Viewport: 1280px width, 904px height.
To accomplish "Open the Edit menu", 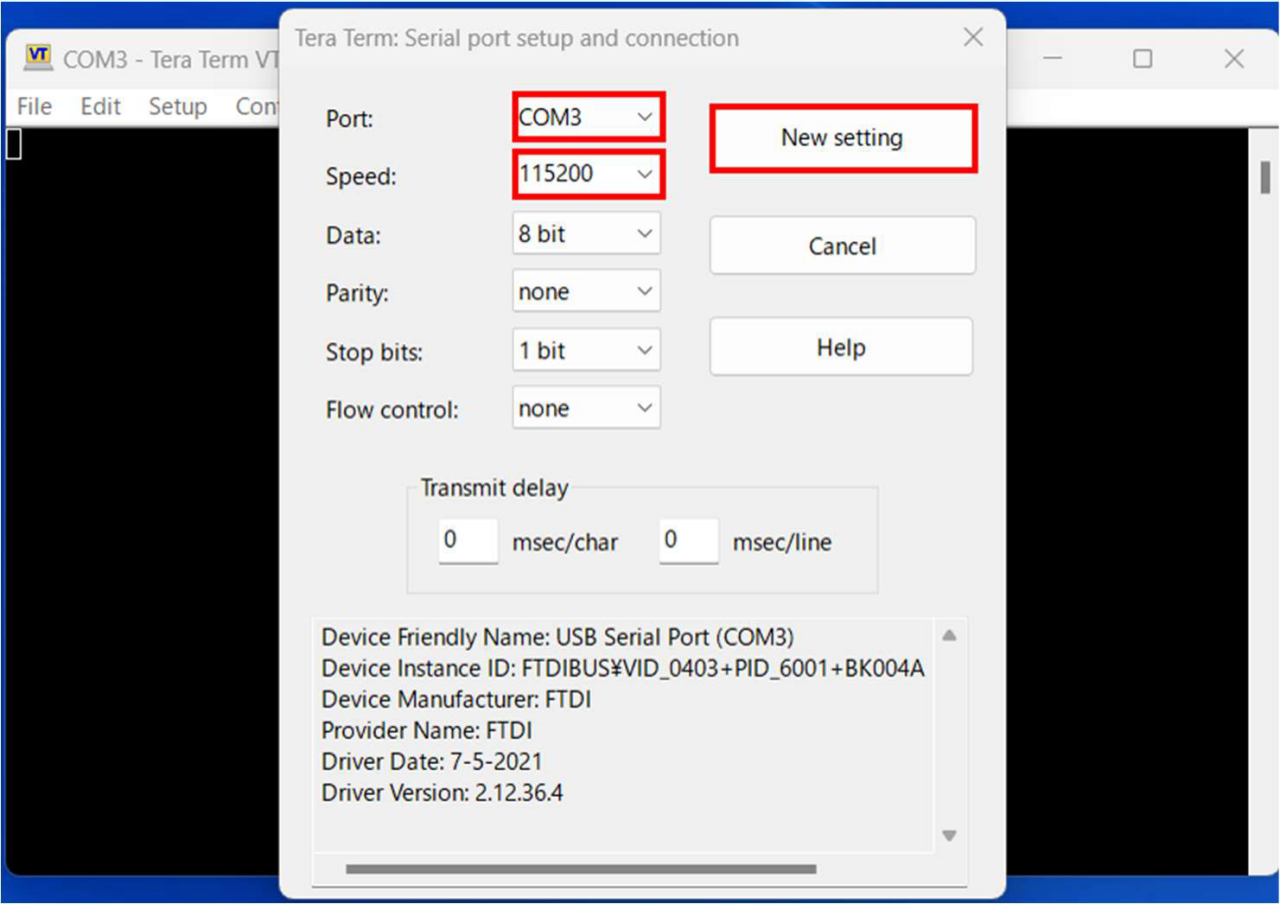I will pos(100,106).
